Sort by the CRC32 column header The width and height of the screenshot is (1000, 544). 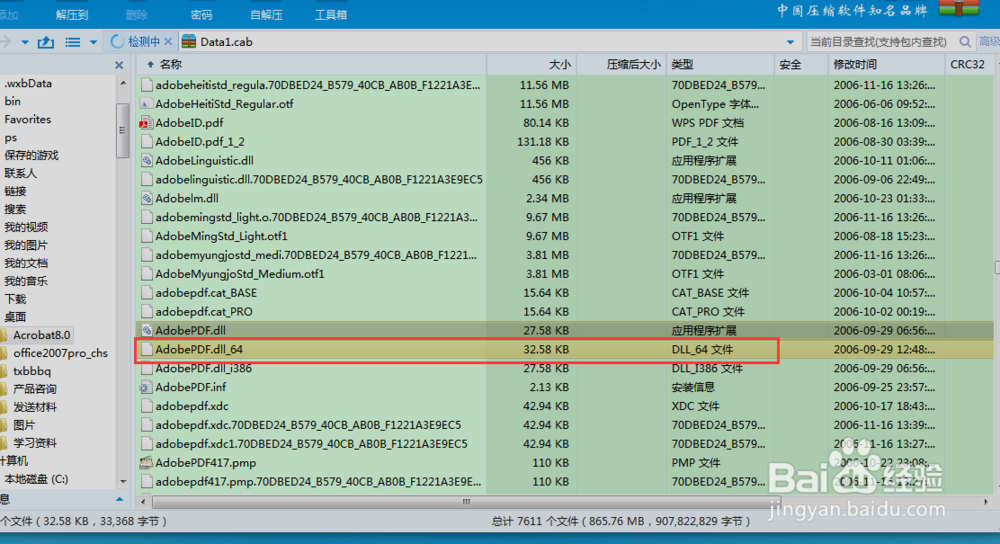[967, 64]
